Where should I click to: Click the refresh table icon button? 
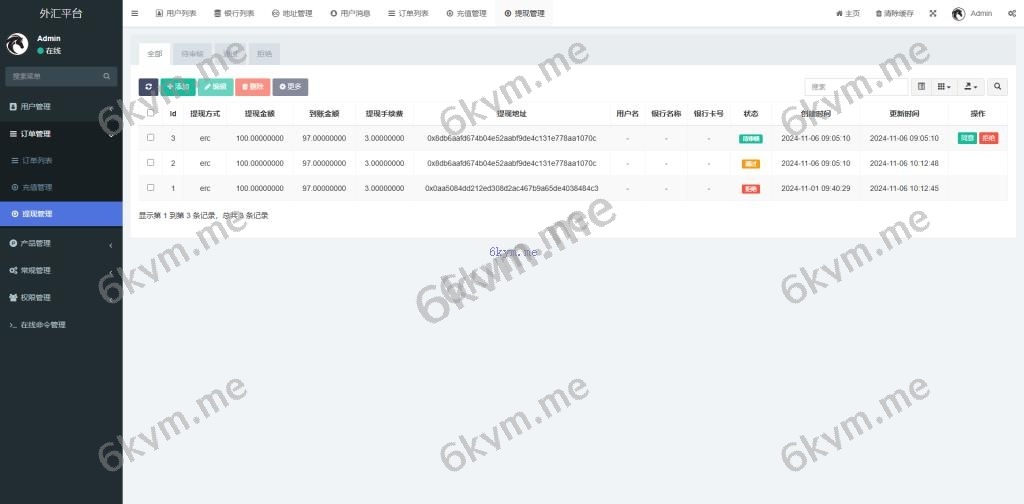coord(148,87)
